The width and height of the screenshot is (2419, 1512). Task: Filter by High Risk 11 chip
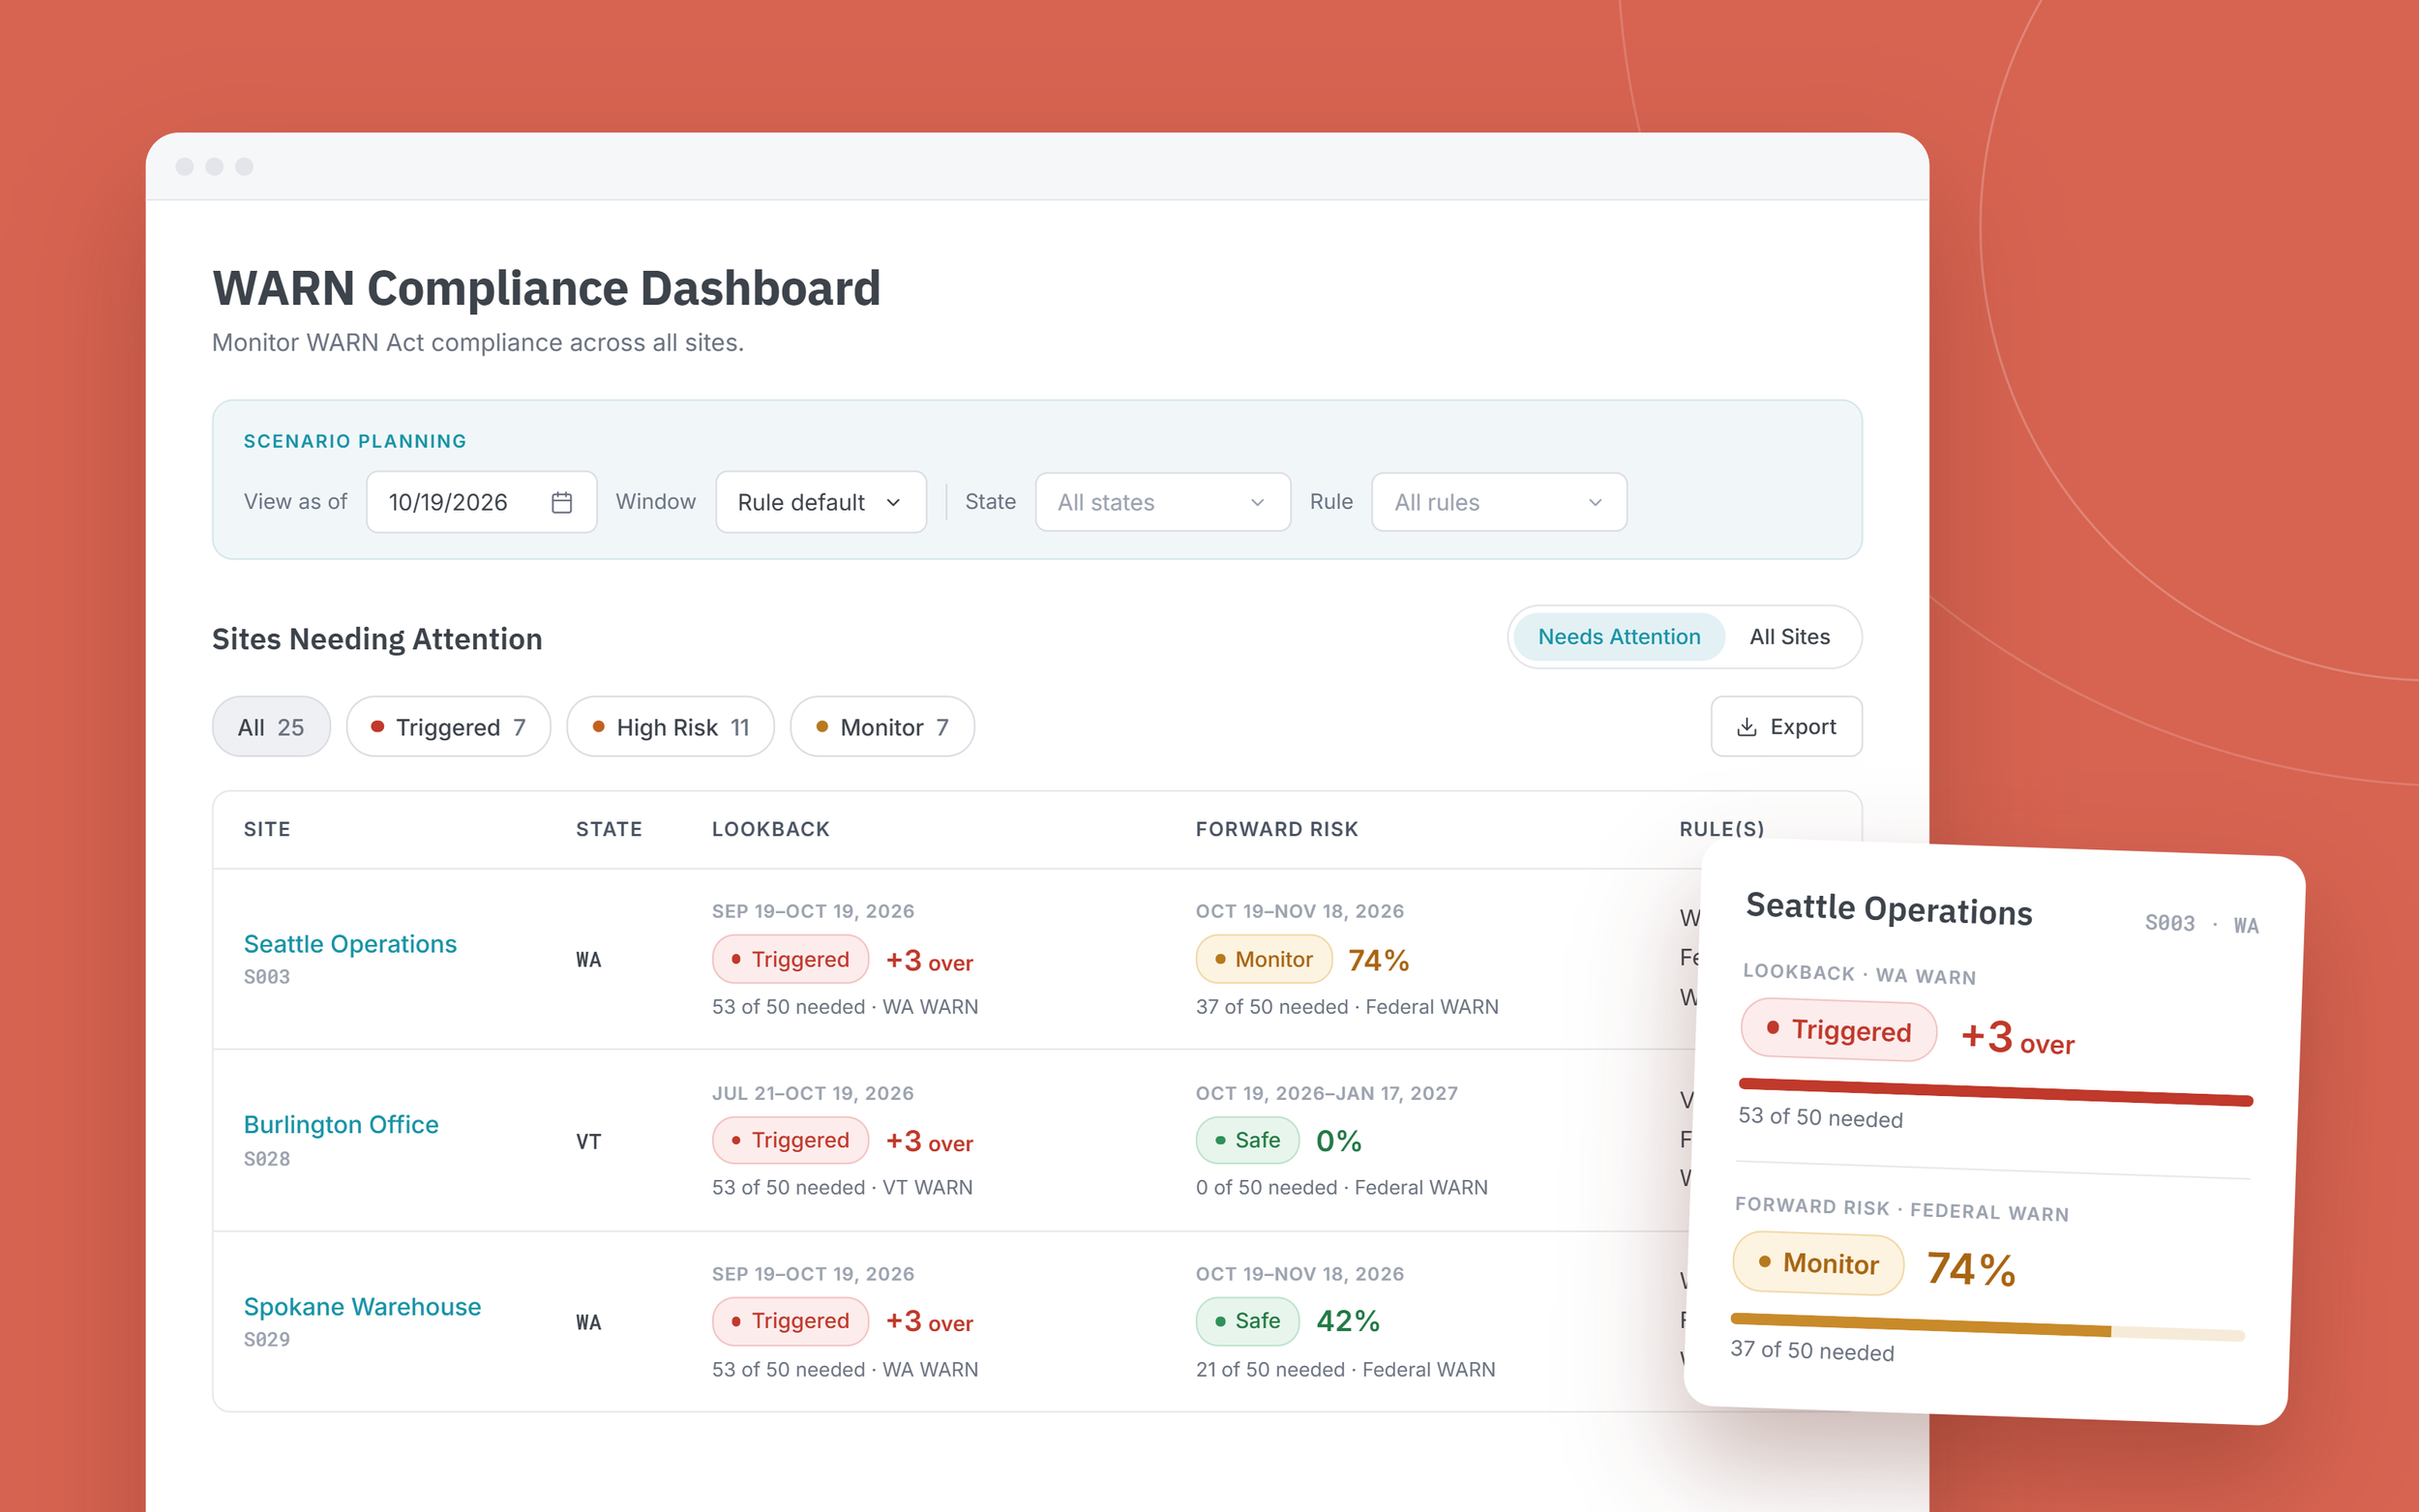tap(670, 727)
